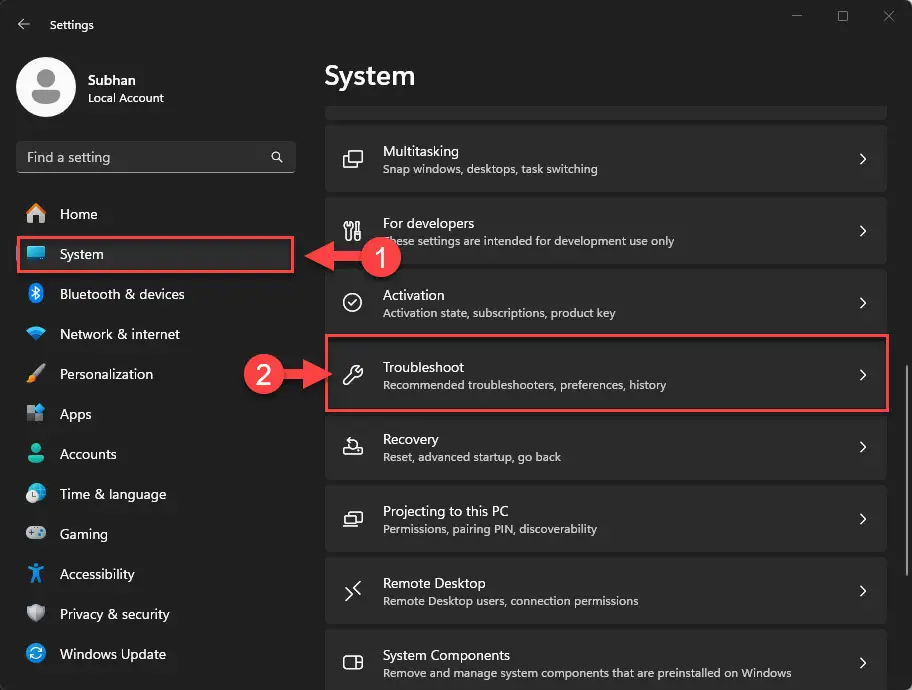The height and width of the screenshot is (690, 912).
Task: Click the settings list vertical scrollbar
Action: point(906,470)
